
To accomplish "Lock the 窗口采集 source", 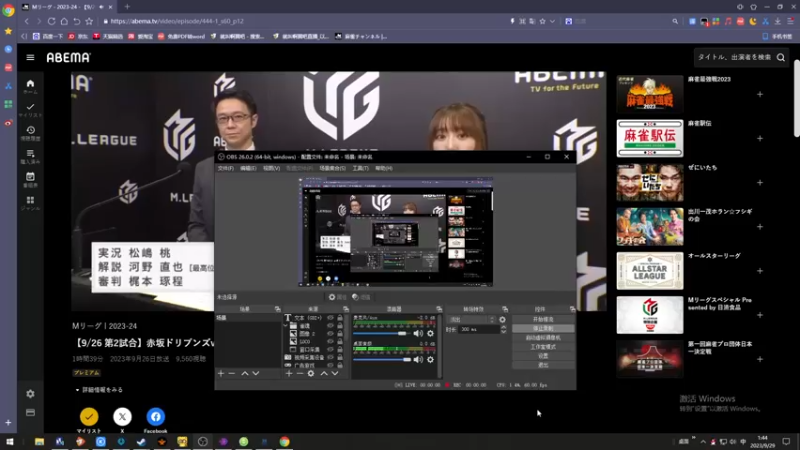I will [340, 349].
